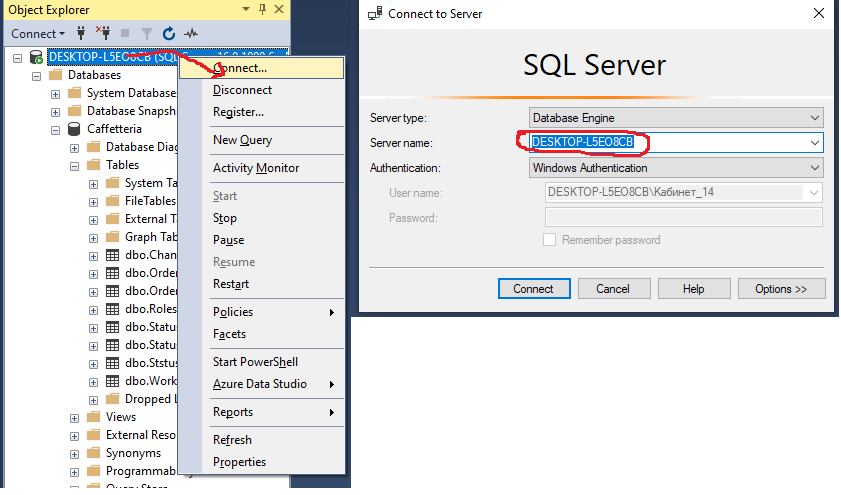The width and height of the screenshot is (841, 495).
Task: Click the Options >> button
Action: (781, 289)
